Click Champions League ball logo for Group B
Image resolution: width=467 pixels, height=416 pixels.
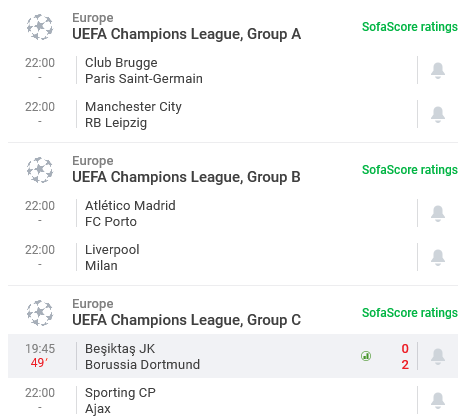coord(40,170)
